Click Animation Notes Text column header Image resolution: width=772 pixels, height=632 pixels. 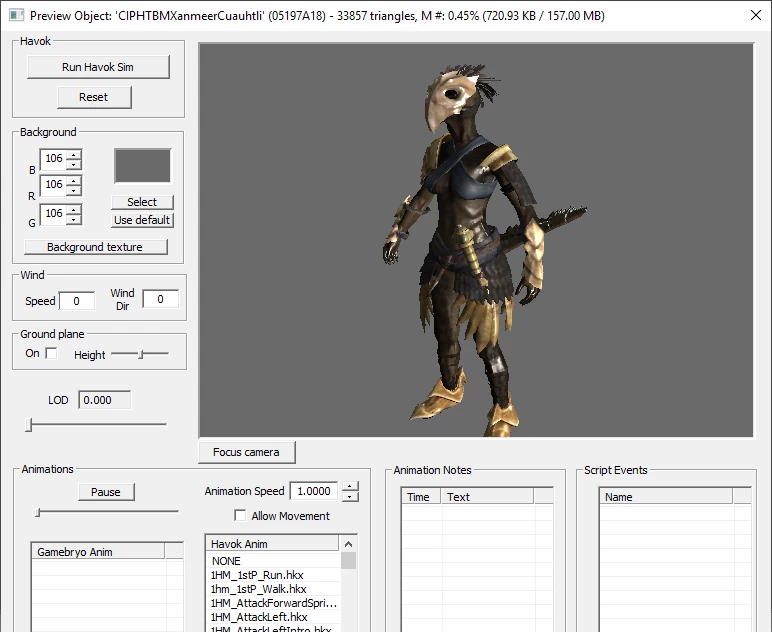[x=487, y=497]
